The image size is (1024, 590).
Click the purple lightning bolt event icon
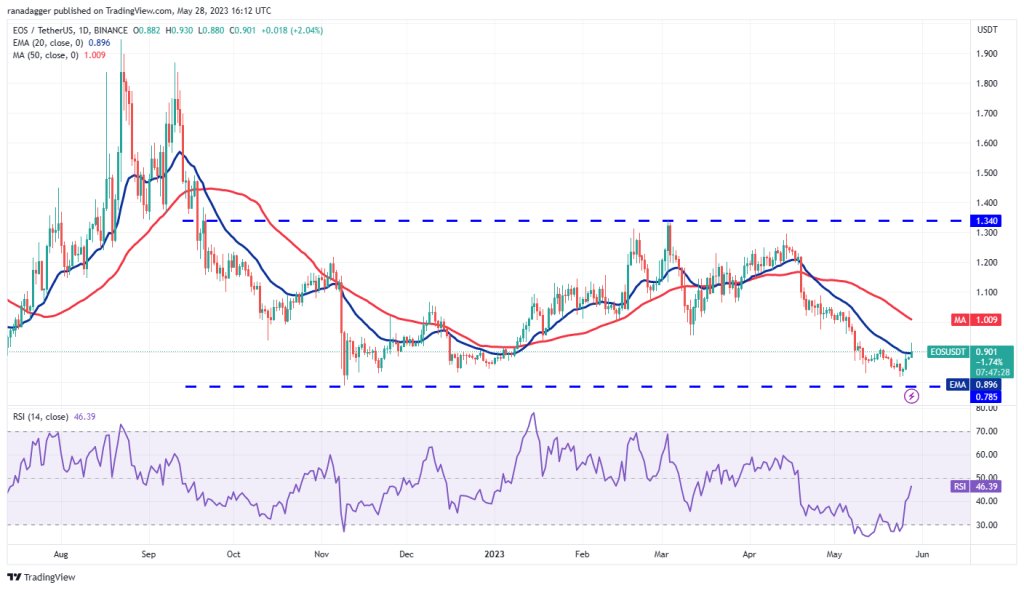tap(911, 396)
